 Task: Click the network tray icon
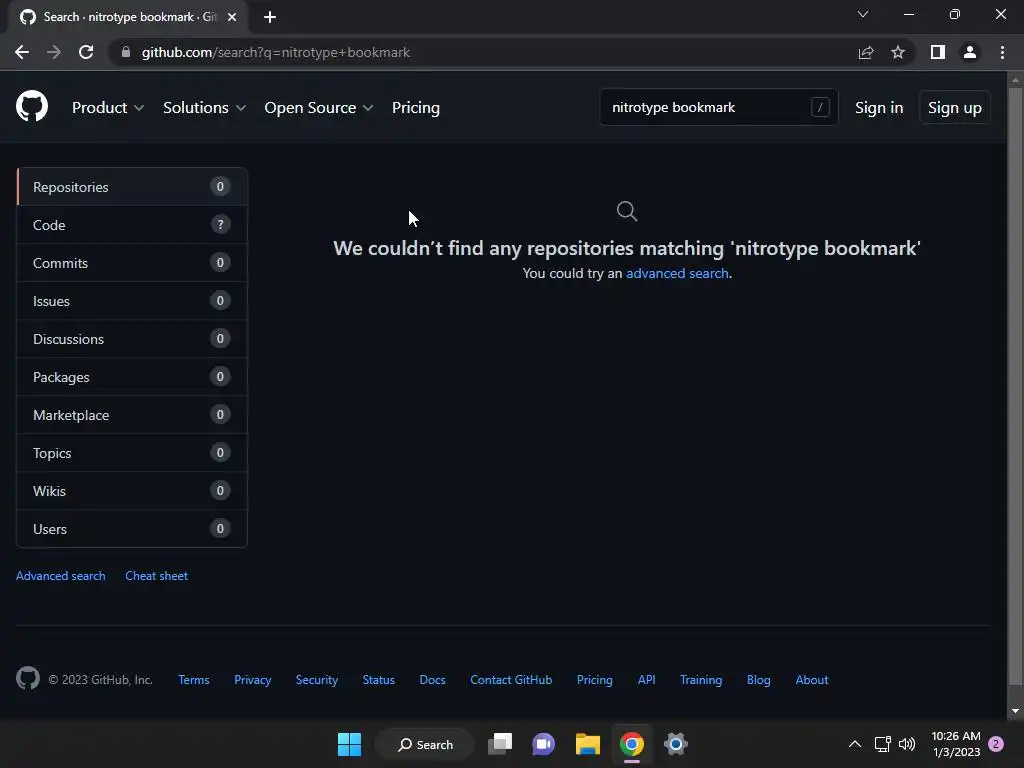click(883, 744)
